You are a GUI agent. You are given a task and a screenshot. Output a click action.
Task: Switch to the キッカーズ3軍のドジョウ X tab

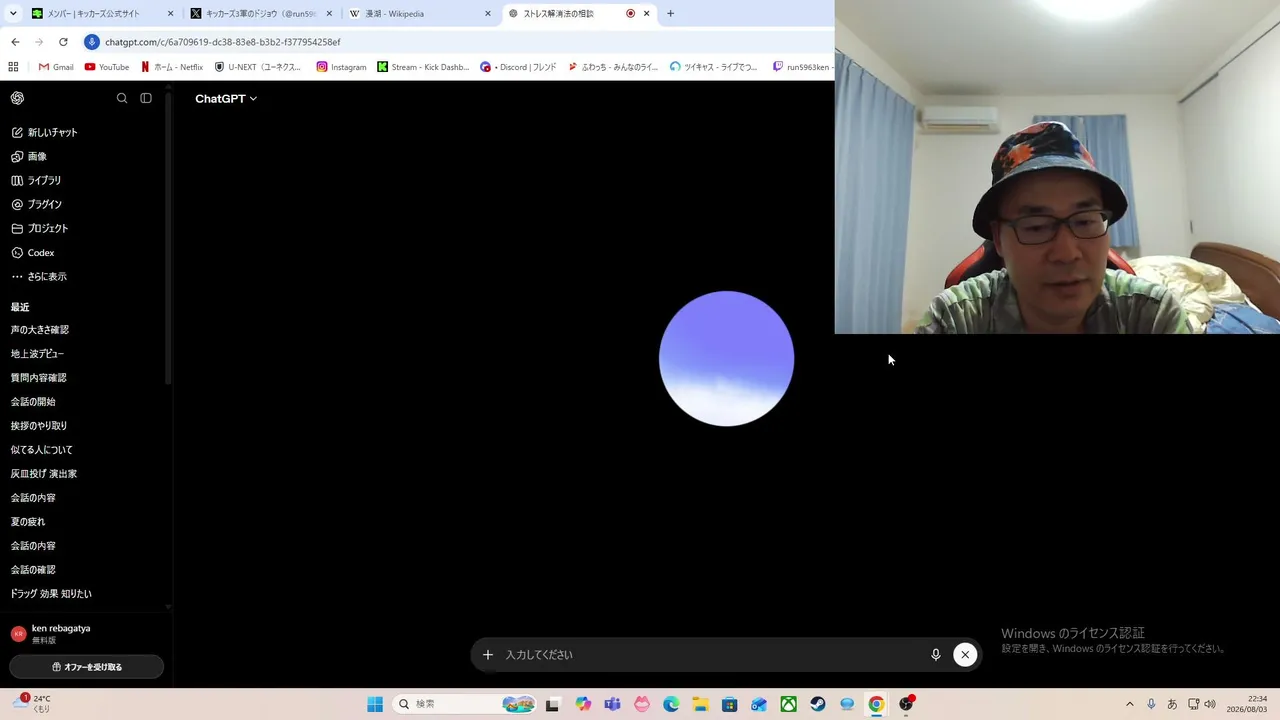tap(262, 14)
